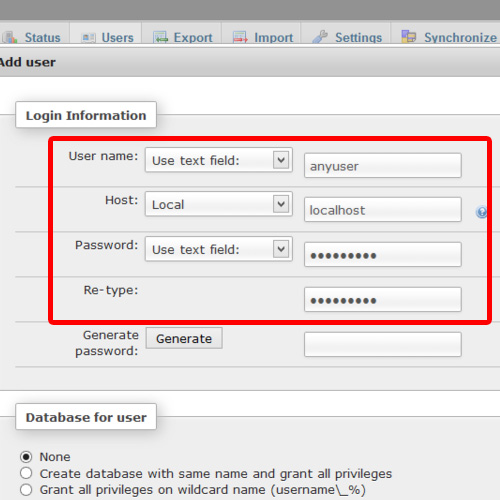Click the Settings wrench icon
Image resolution: width=500 pixels, height=500 pixels.
point(320,37)
